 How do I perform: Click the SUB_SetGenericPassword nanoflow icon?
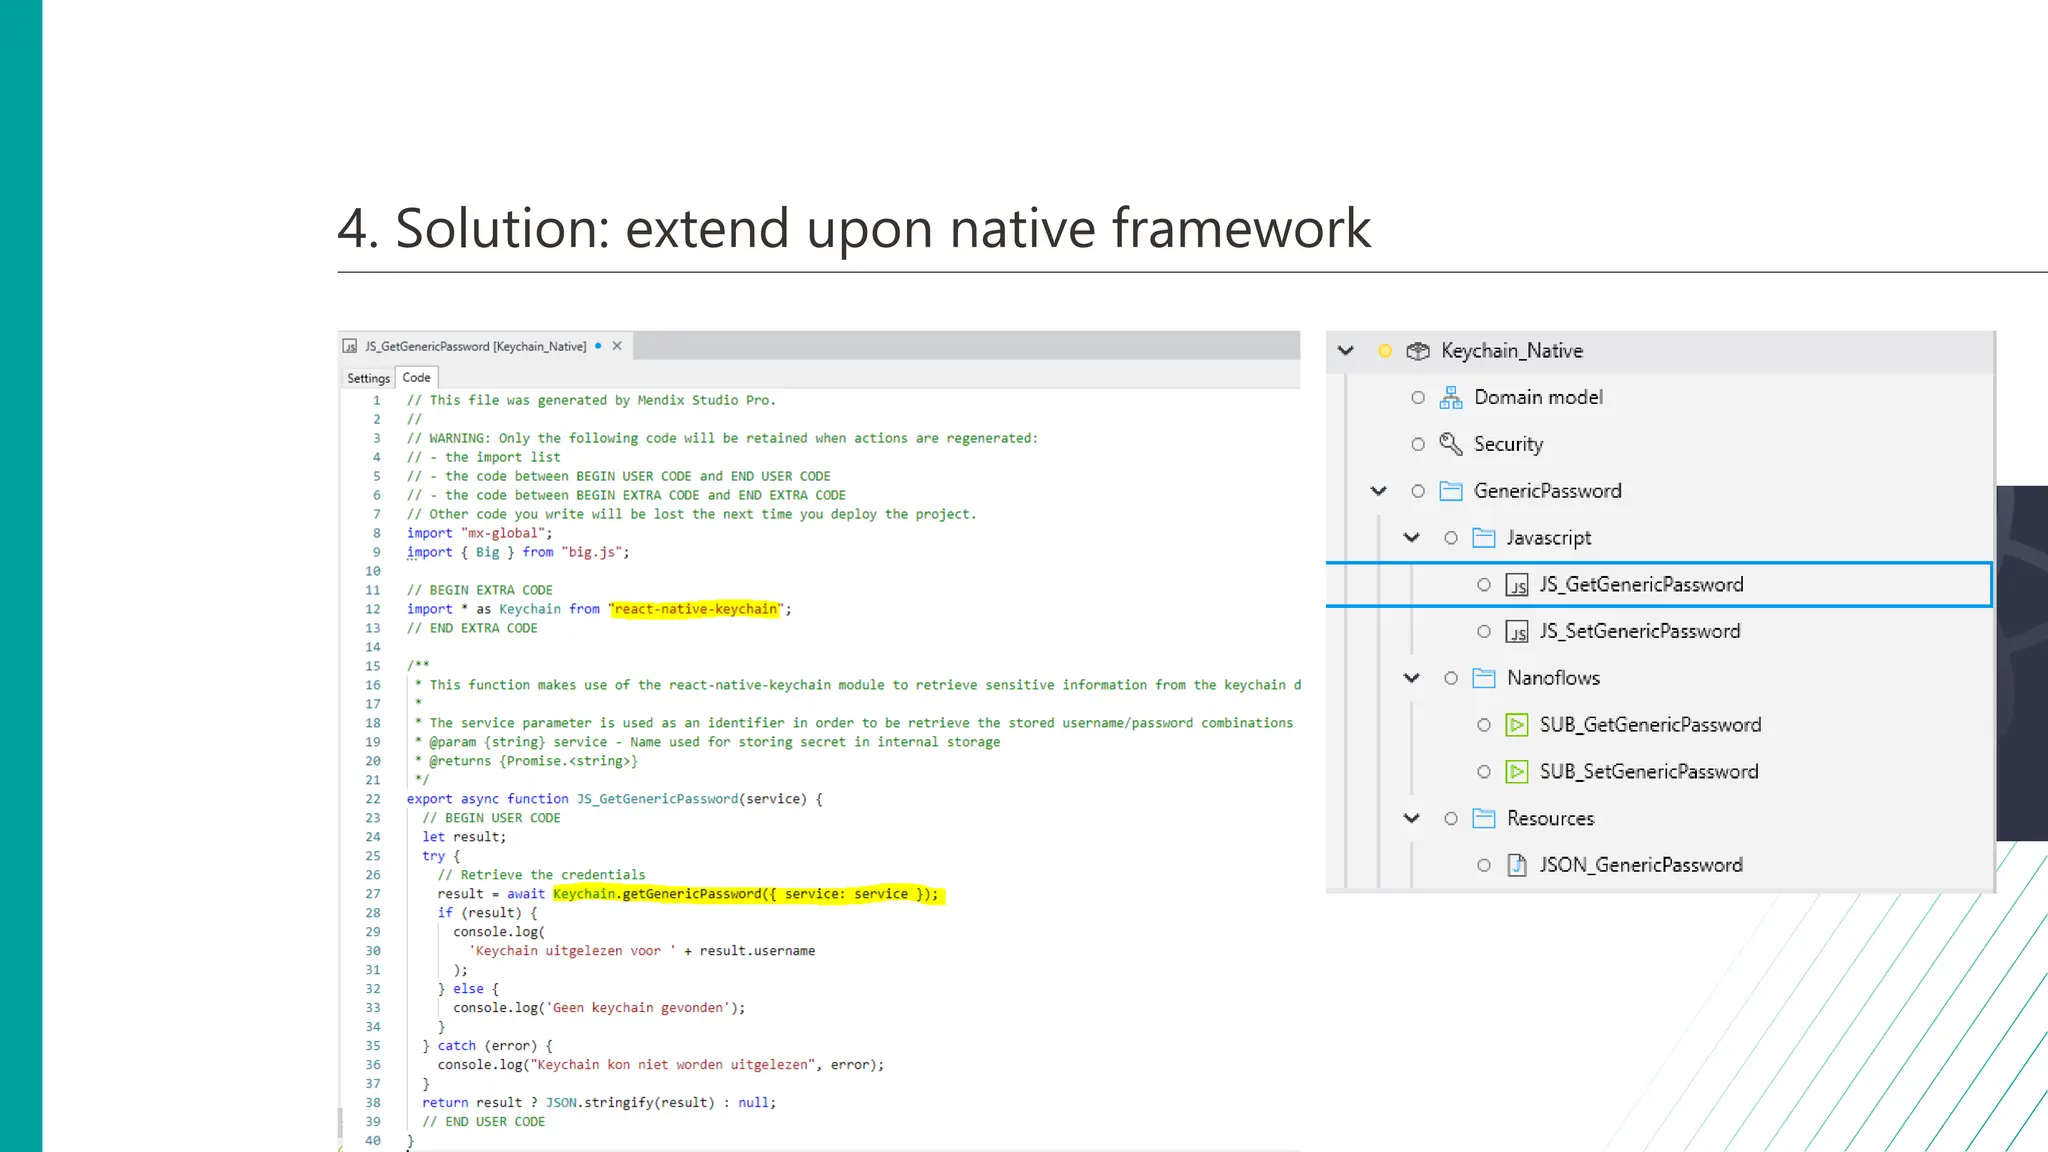(x=1517, y=772)
